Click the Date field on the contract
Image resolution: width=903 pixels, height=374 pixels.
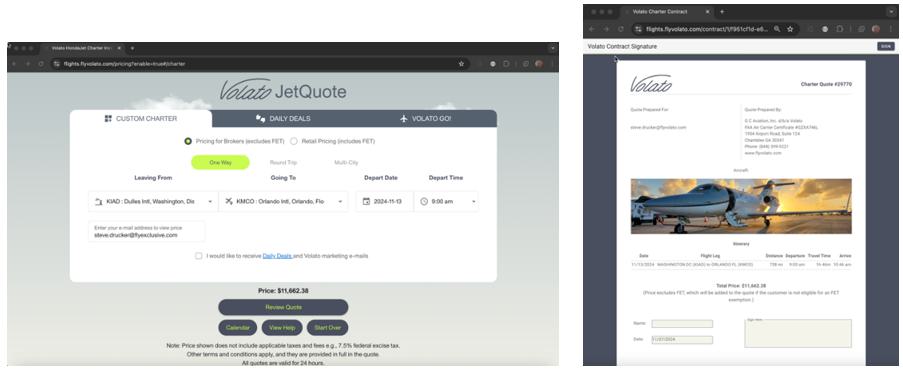click(x=682, y=340)
